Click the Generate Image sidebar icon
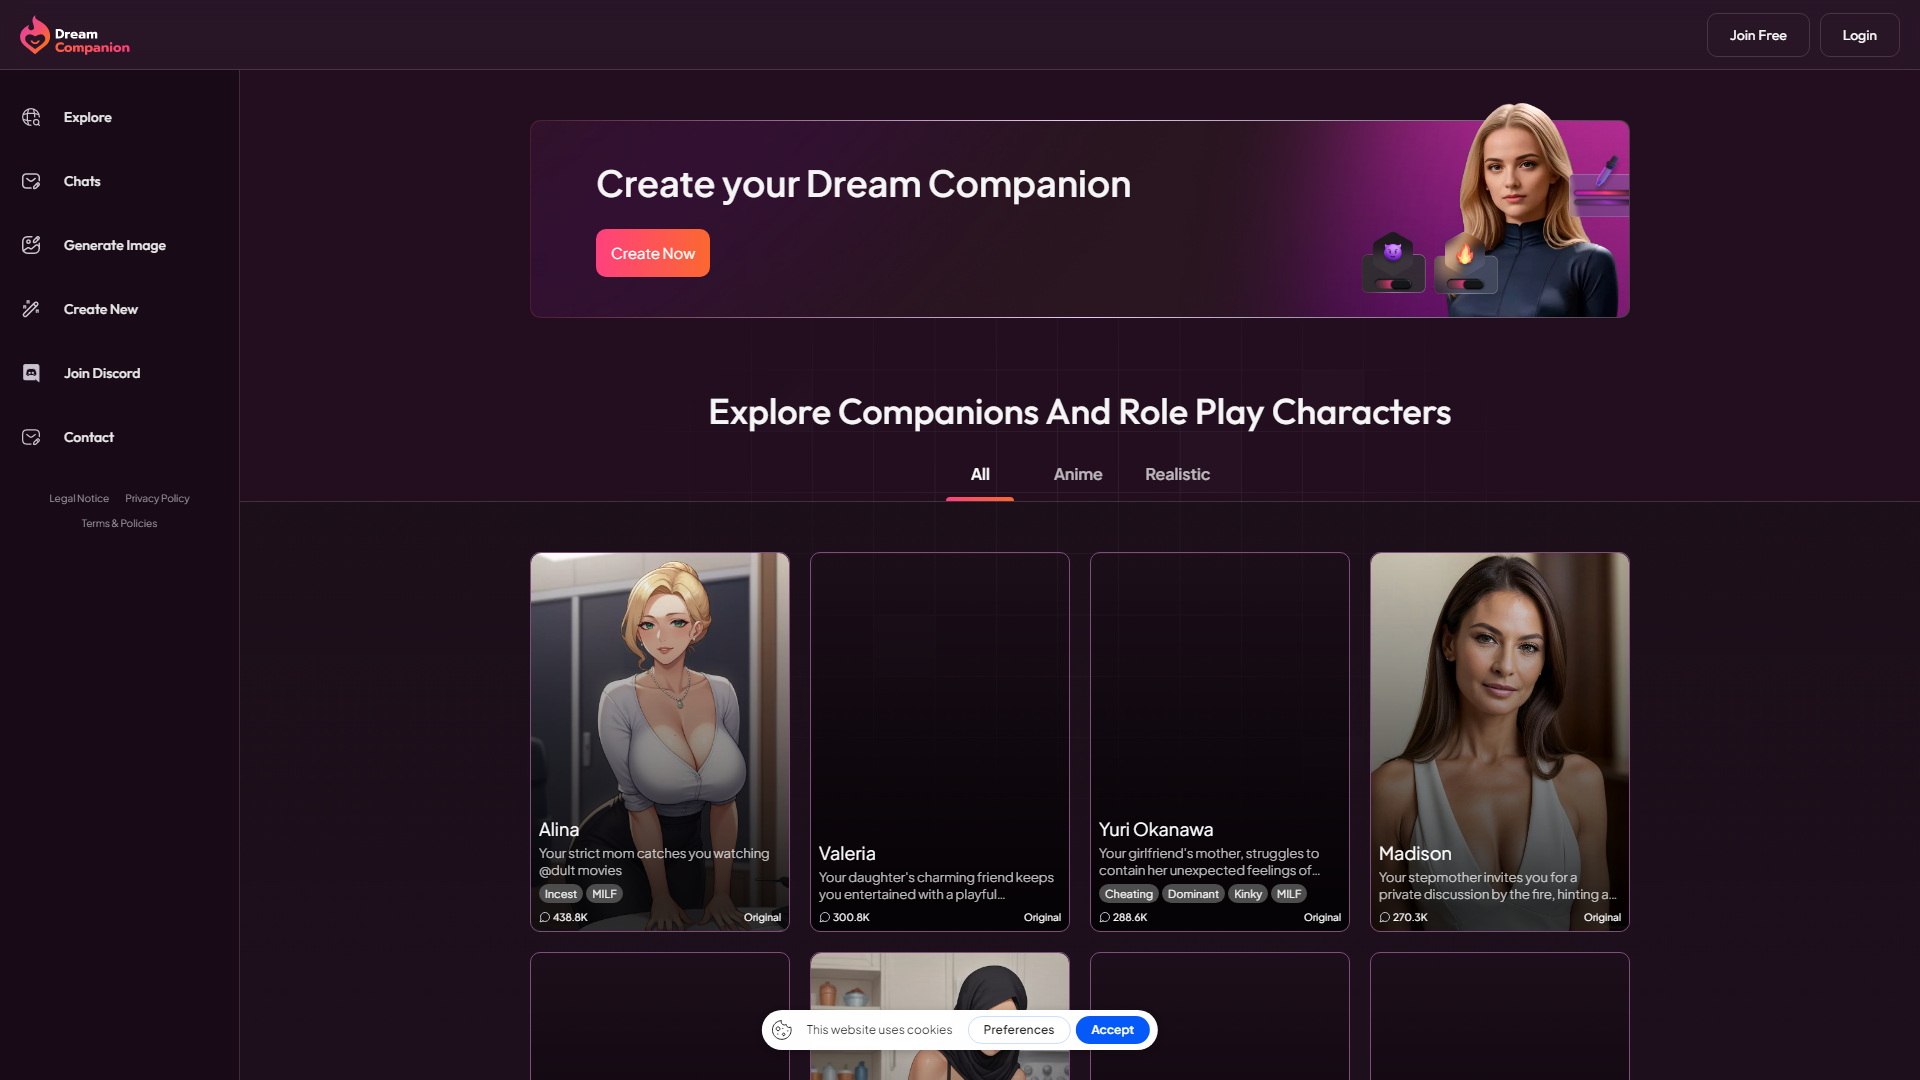The width and height of the screenshot is (1920, 1080). [x=32, y=245]
